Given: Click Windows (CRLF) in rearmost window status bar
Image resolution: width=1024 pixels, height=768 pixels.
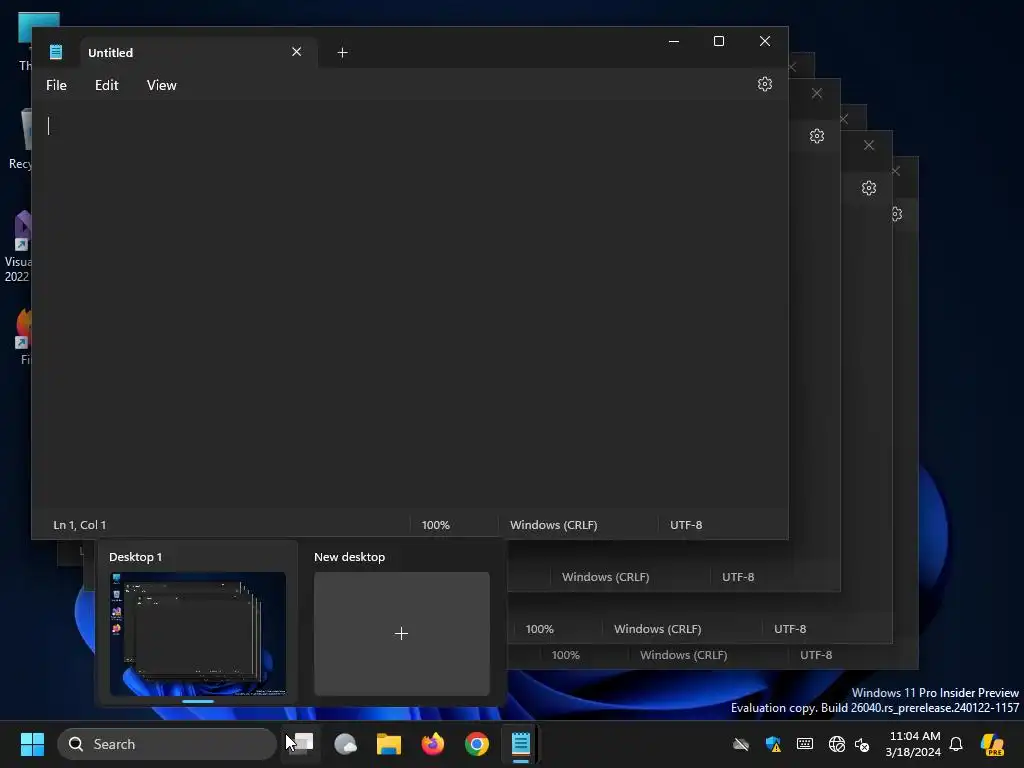Looking at the screenshot, I should pos(684,655).
